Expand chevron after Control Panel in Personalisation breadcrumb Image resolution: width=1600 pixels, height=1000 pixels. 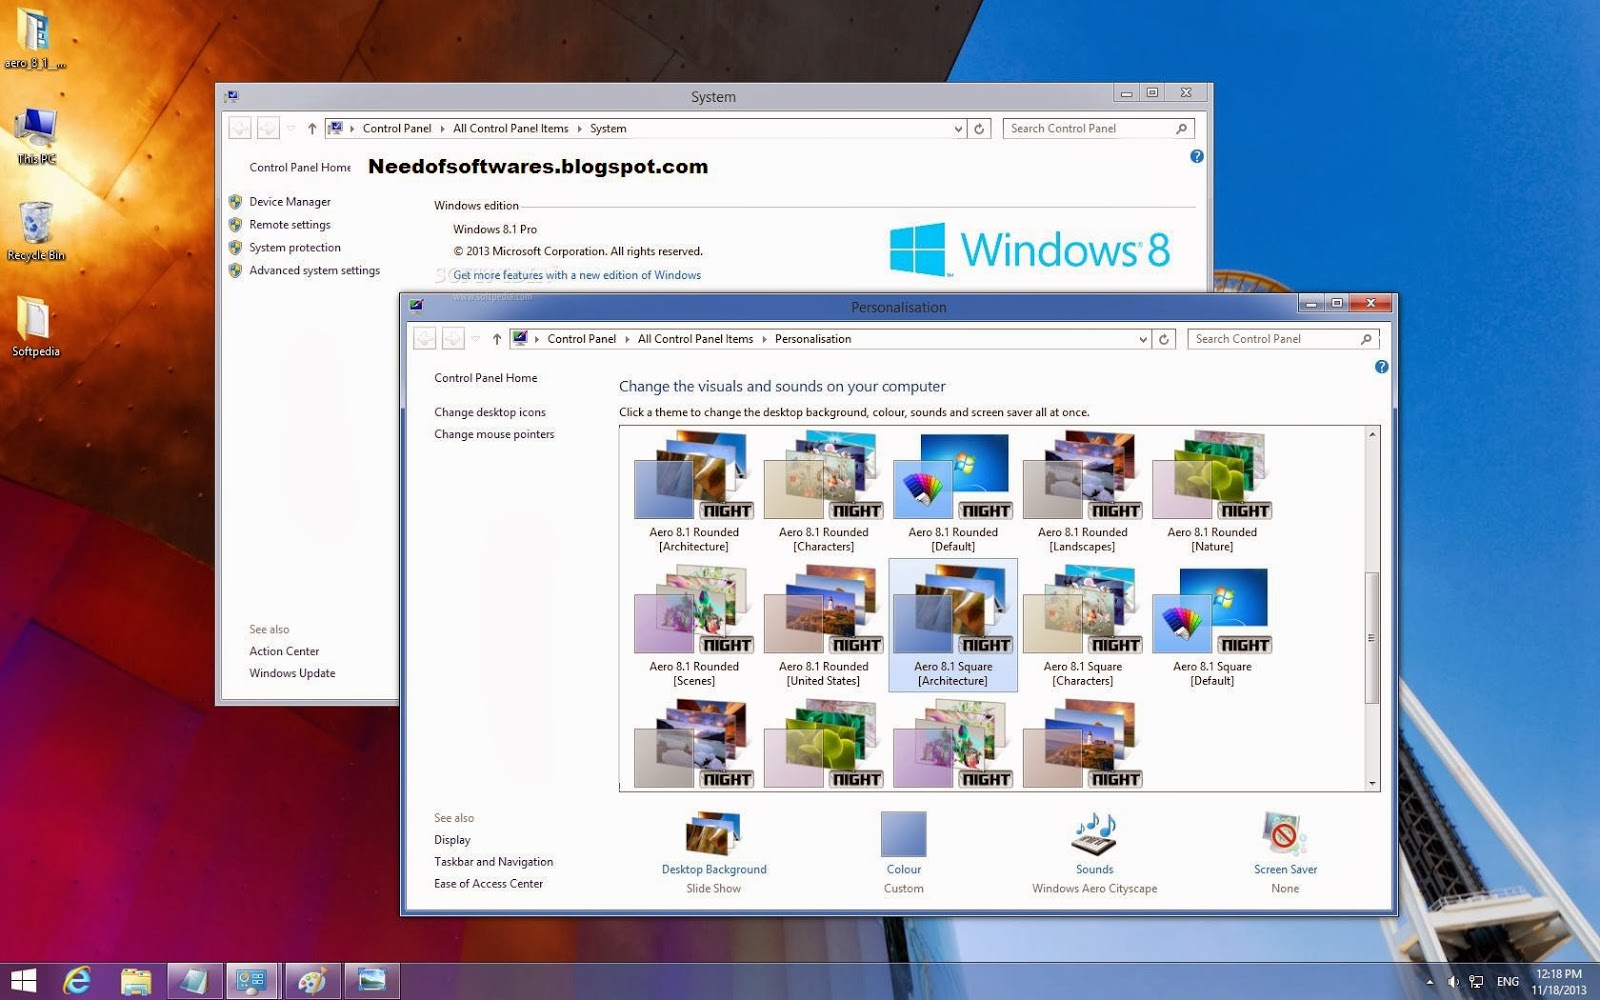[x=627, y=339]
